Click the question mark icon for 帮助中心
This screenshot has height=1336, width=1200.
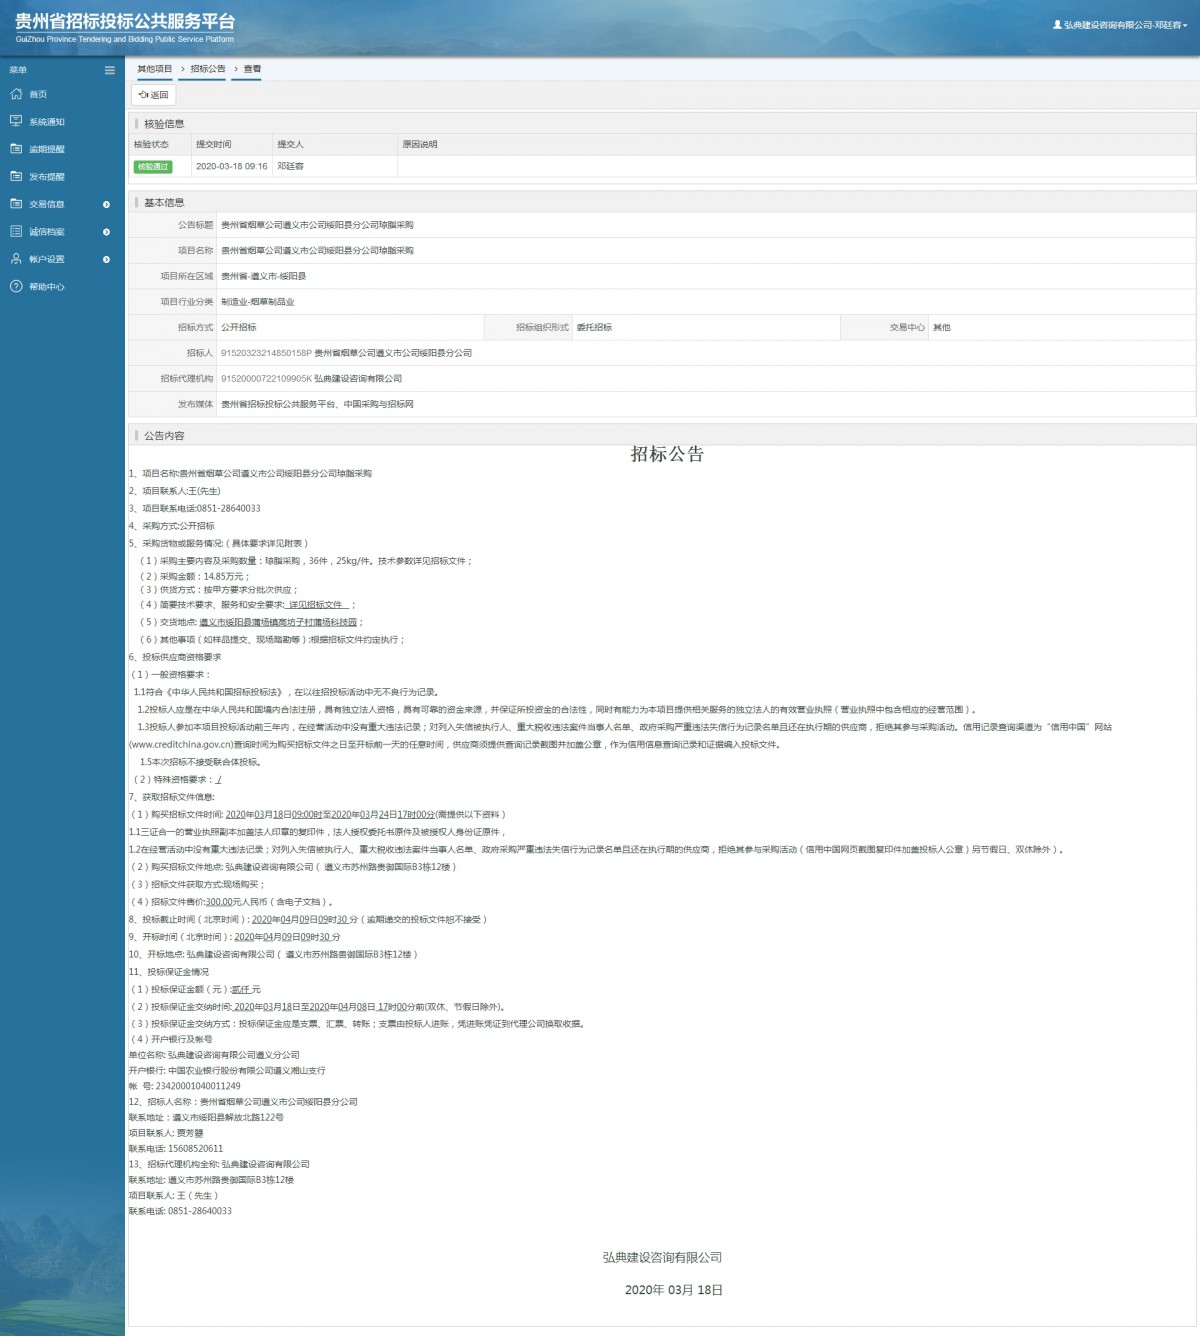(16, 286)
